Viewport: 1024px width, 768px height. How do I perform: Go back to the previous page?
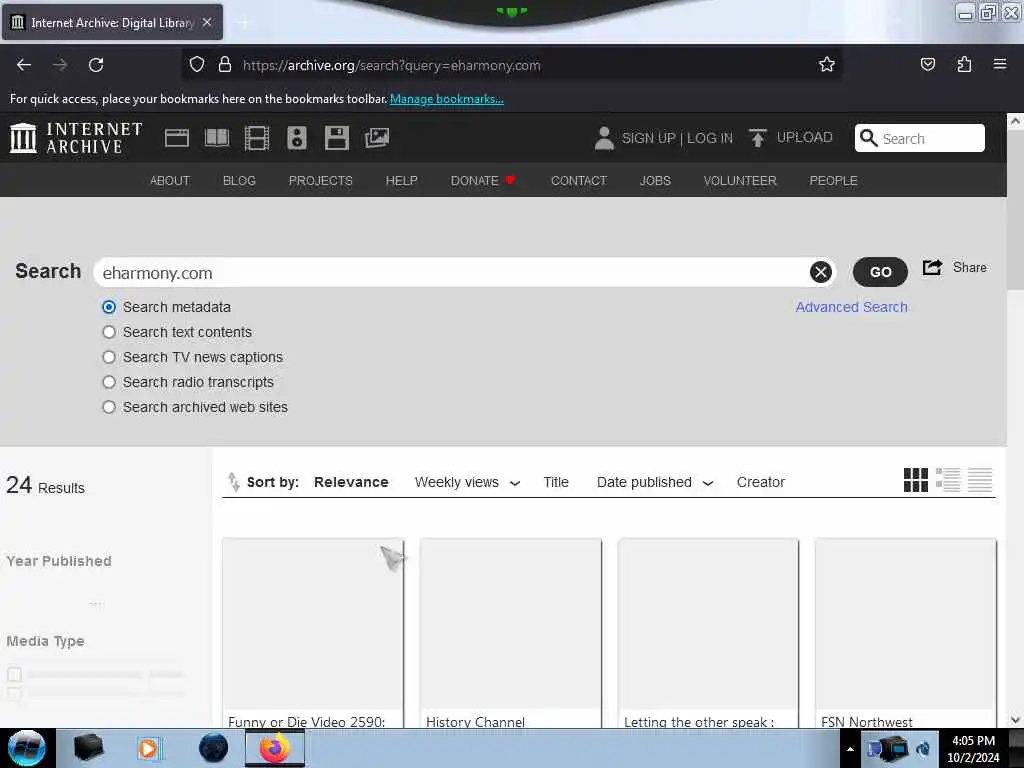click(x=24, y=65)
